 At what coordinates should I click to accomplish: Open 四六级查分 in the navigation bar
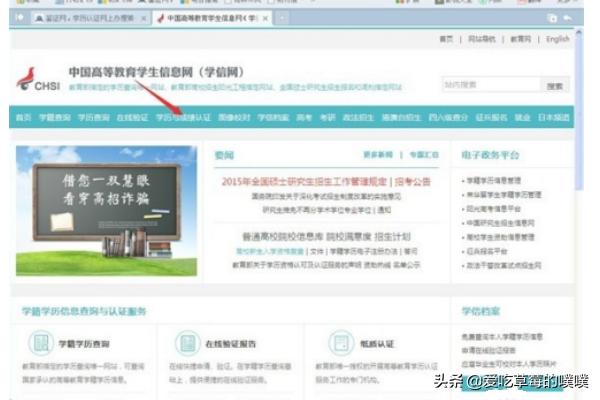point(448,117)
